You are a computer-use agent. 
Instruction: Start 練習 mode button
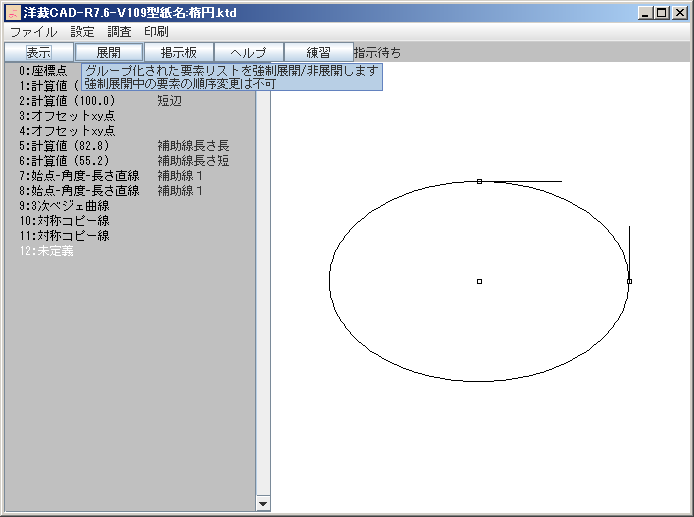[319, 52]
